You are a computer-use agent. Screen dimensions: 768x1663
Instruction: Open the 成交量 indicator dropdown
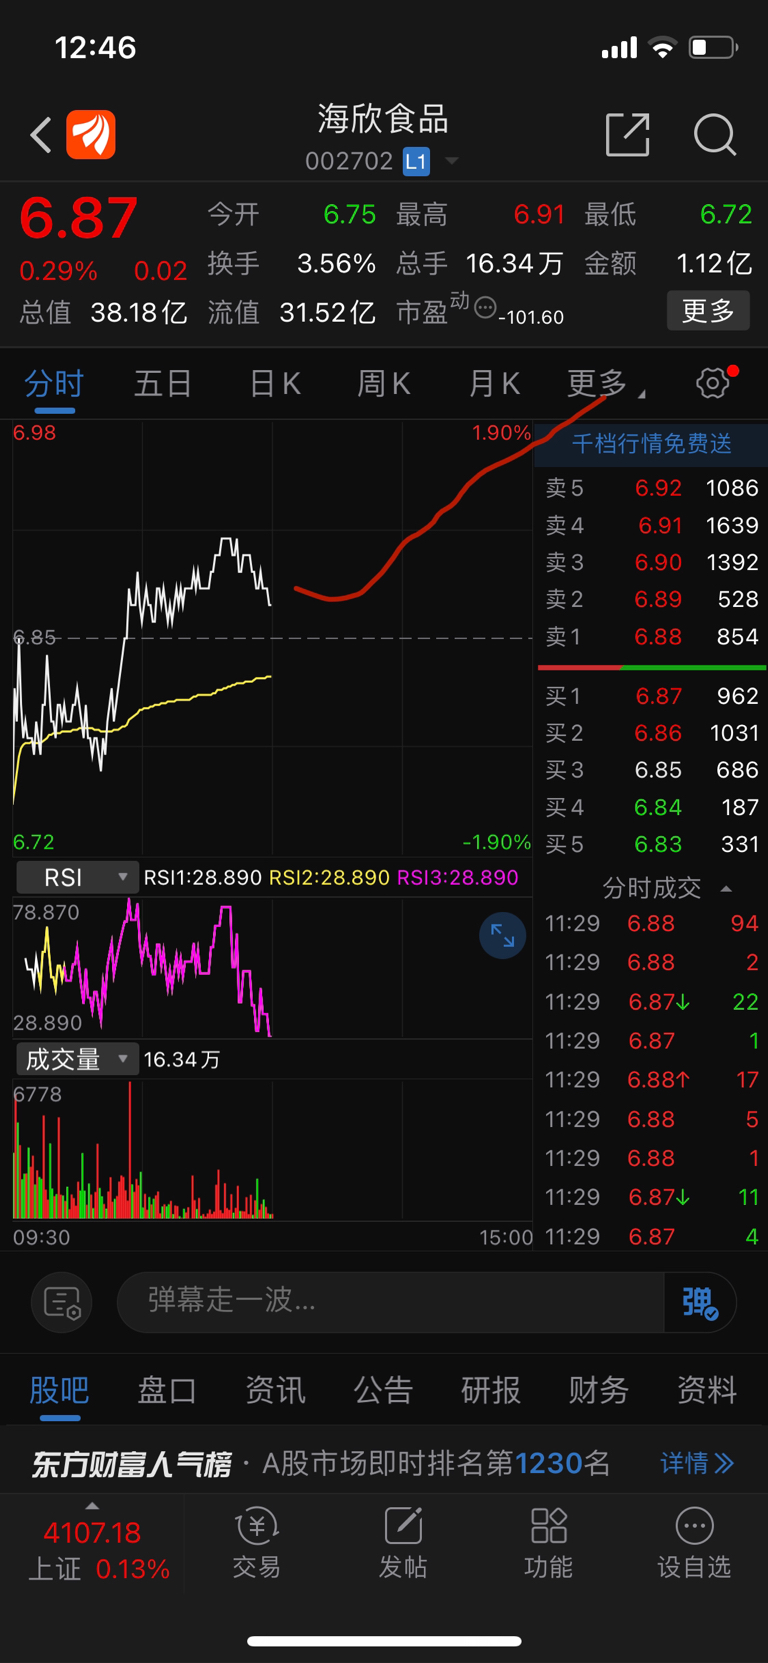(76, 1059)
